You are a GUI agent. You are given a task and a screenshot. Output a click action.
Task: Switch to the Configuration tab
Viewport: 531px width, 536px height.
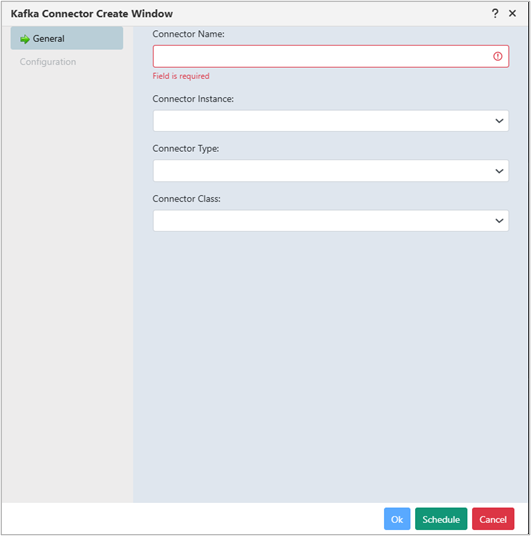48,62
